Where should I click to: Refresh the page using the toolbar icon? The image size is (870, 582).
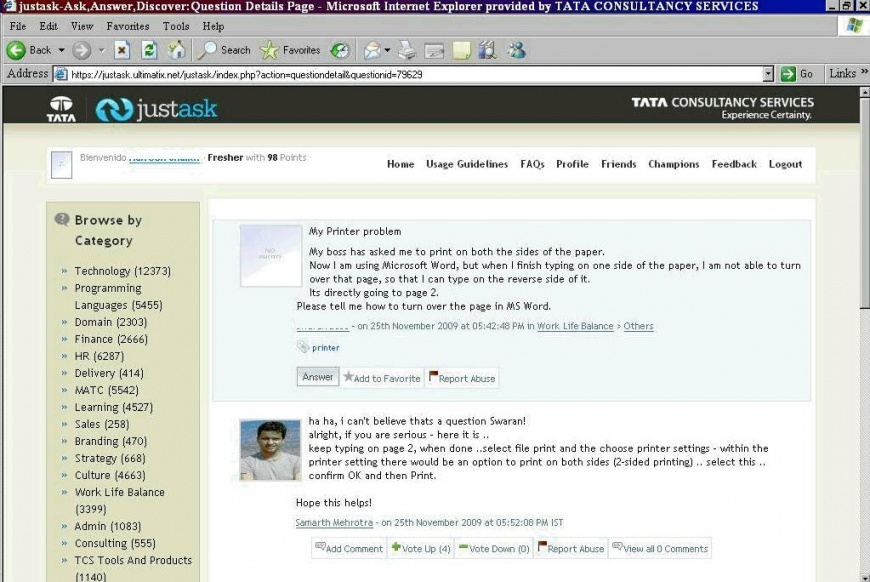point(149,50)
